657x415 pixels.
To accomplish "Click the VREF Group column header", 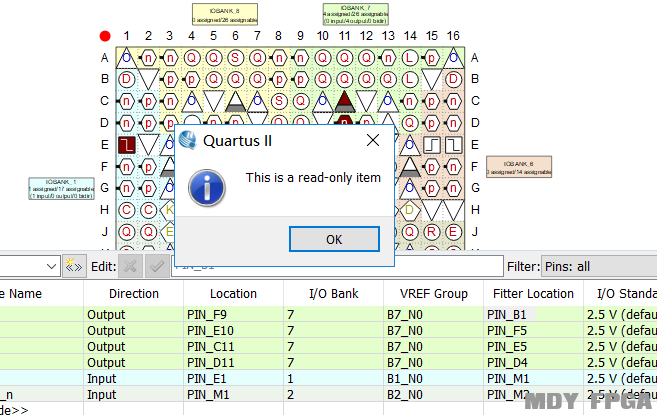I will (433, 294).
